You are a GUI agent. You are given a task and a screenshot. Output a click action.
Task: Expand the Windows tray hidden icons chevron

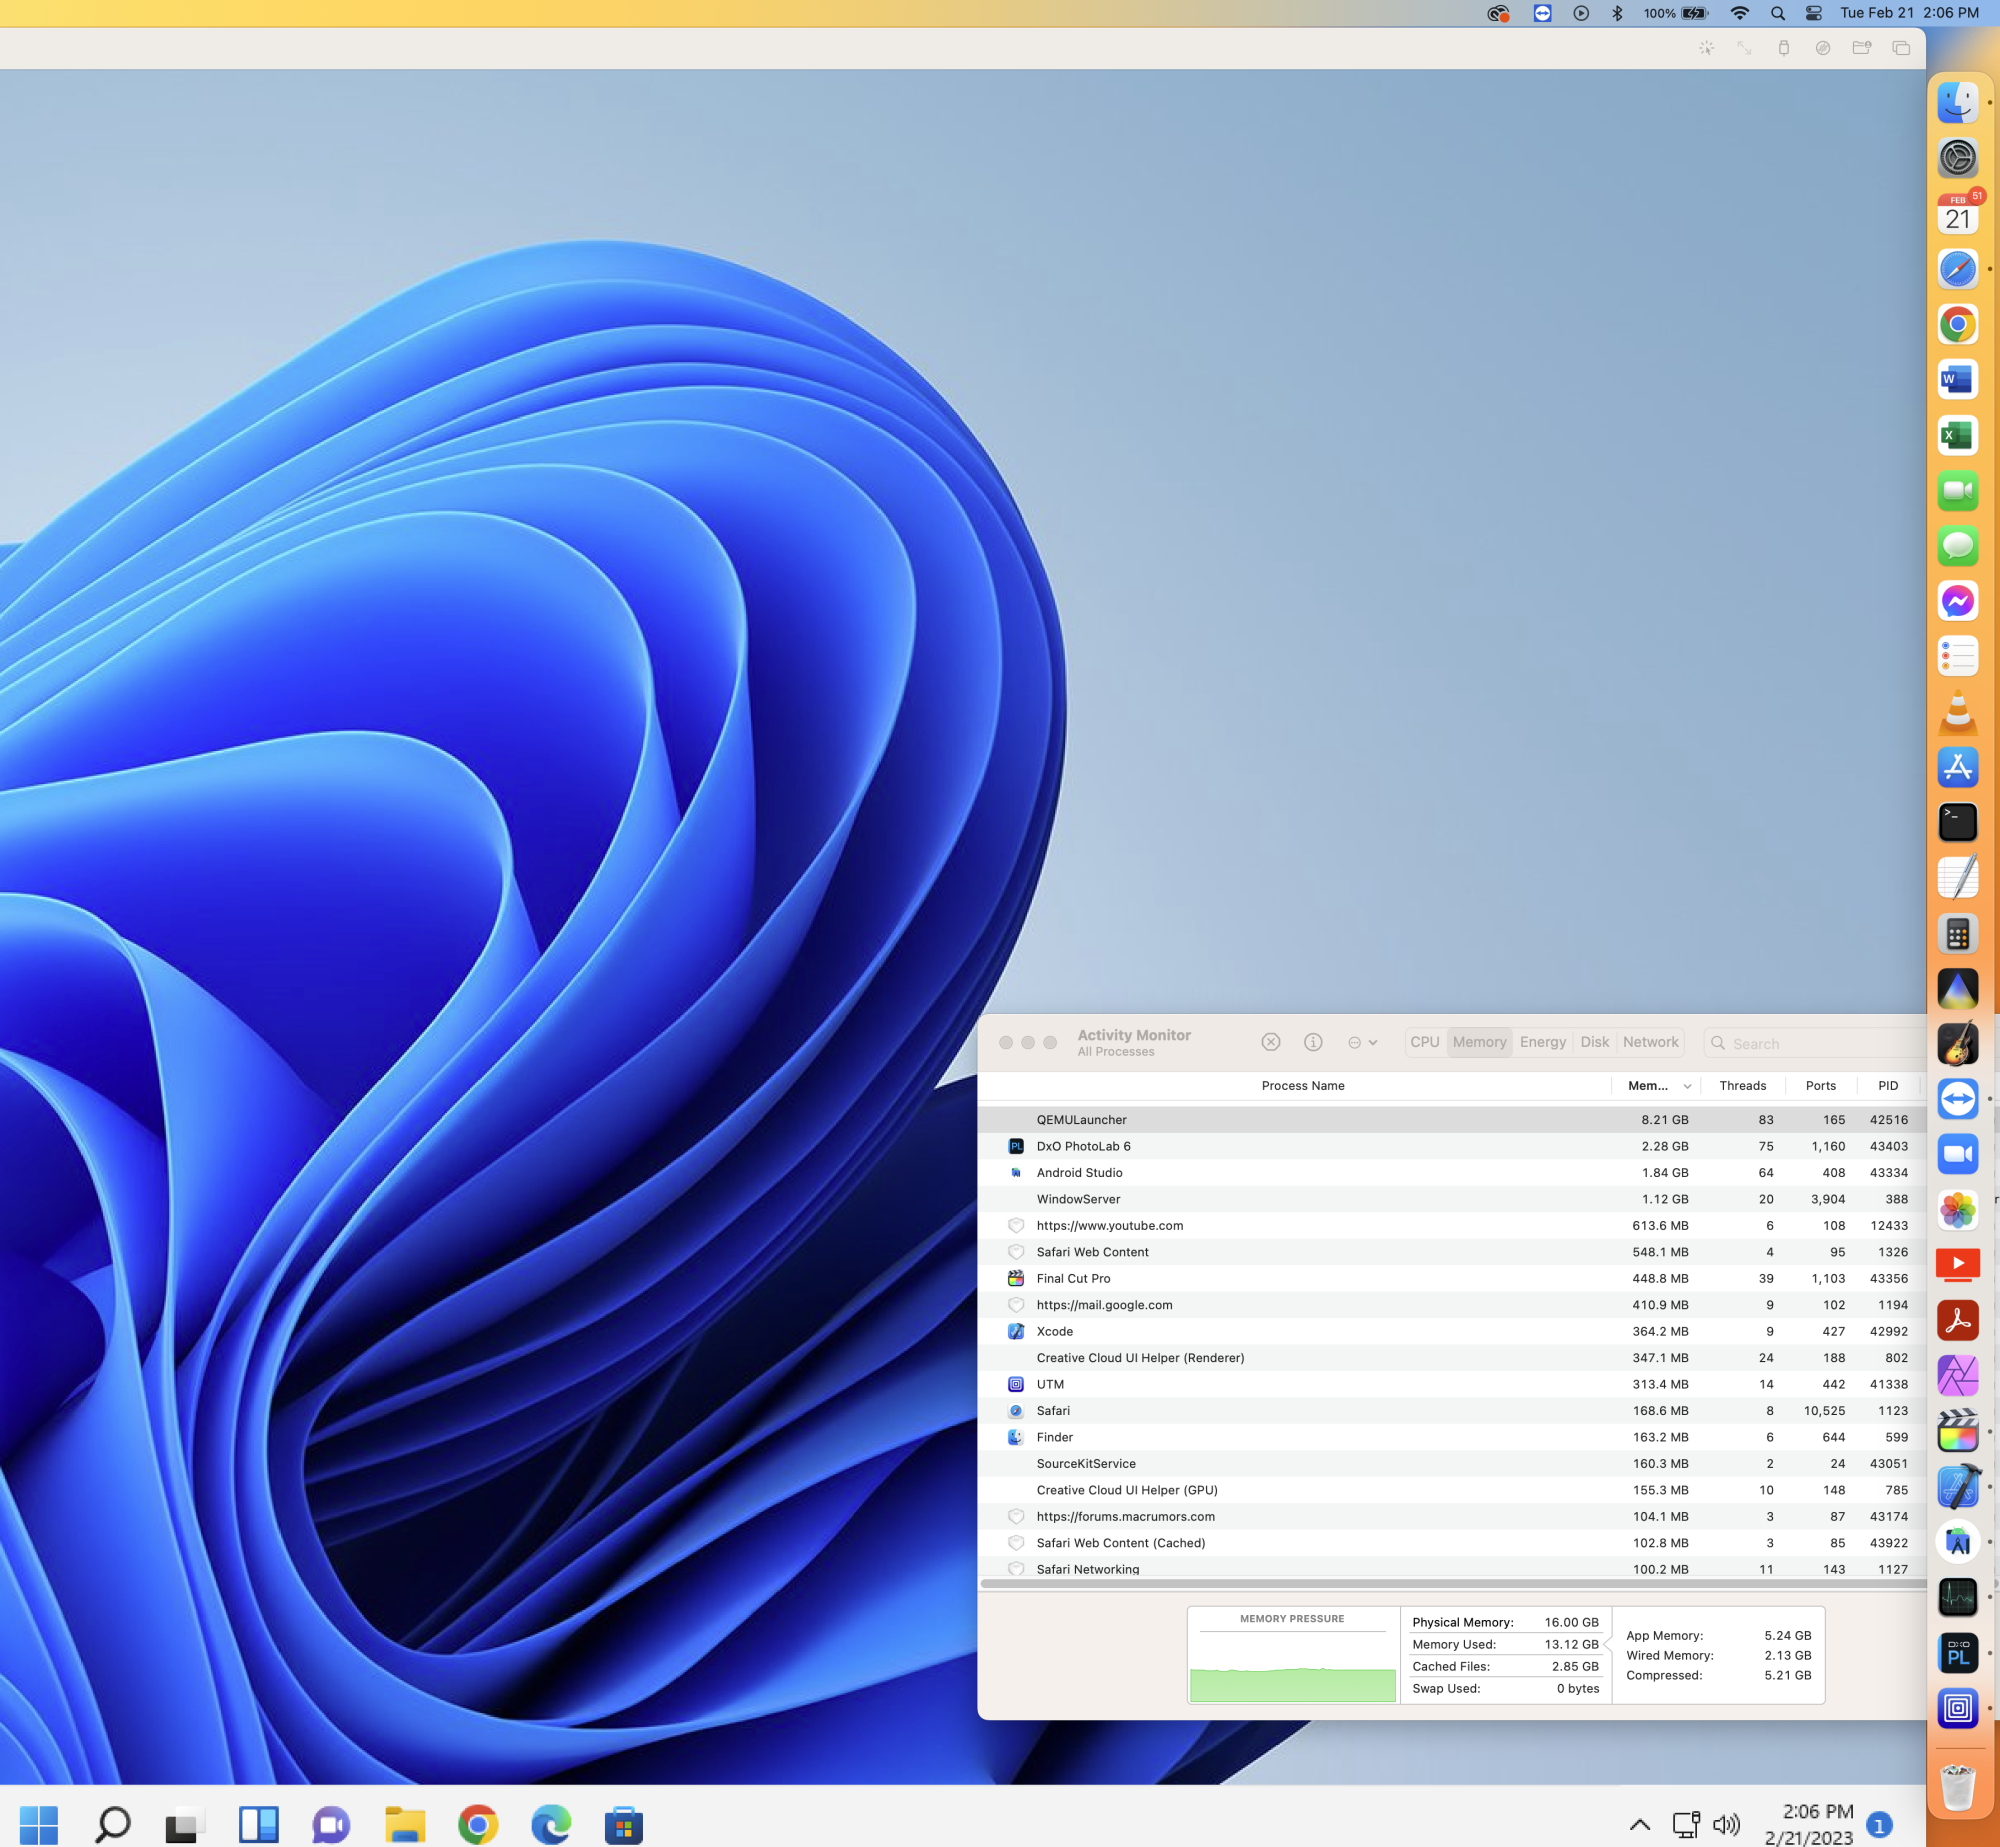[x=1640, y=1825]
